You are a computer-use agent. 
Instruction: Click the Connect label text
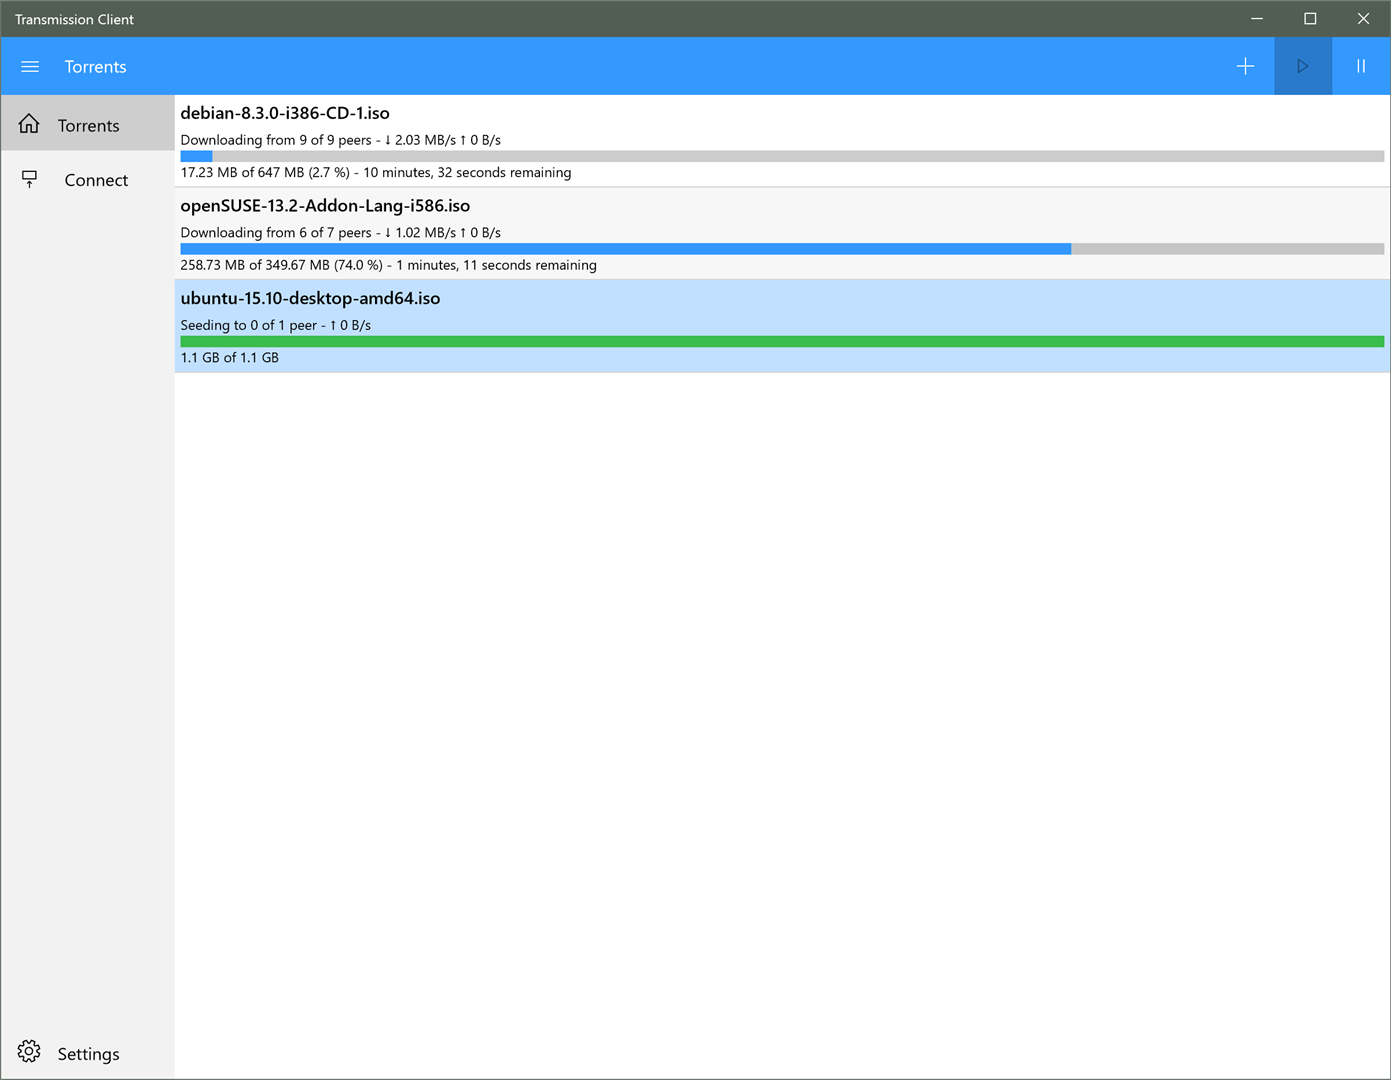click(x=95, y=179)
